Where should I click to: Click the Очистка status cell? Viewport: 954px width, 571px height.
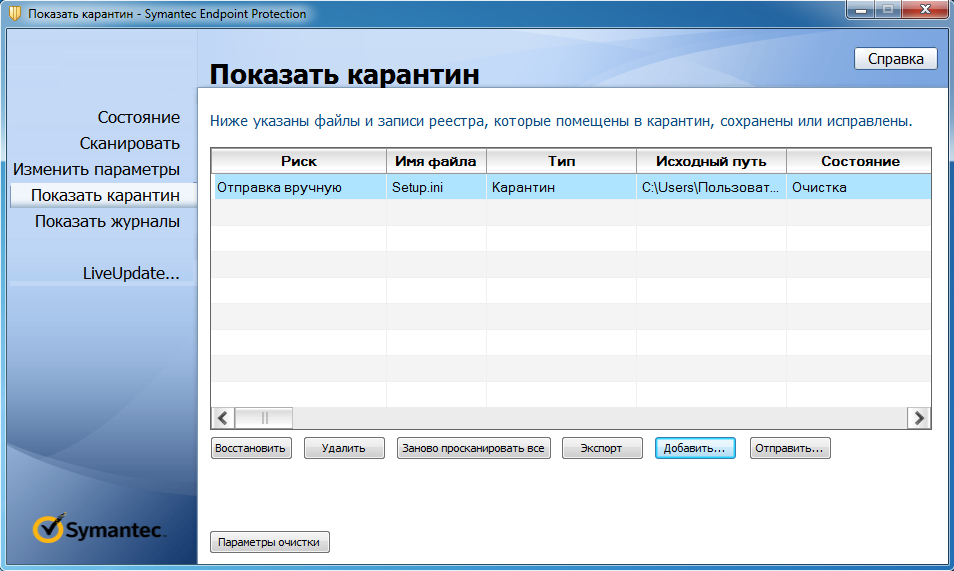click(x=859, y=187)
